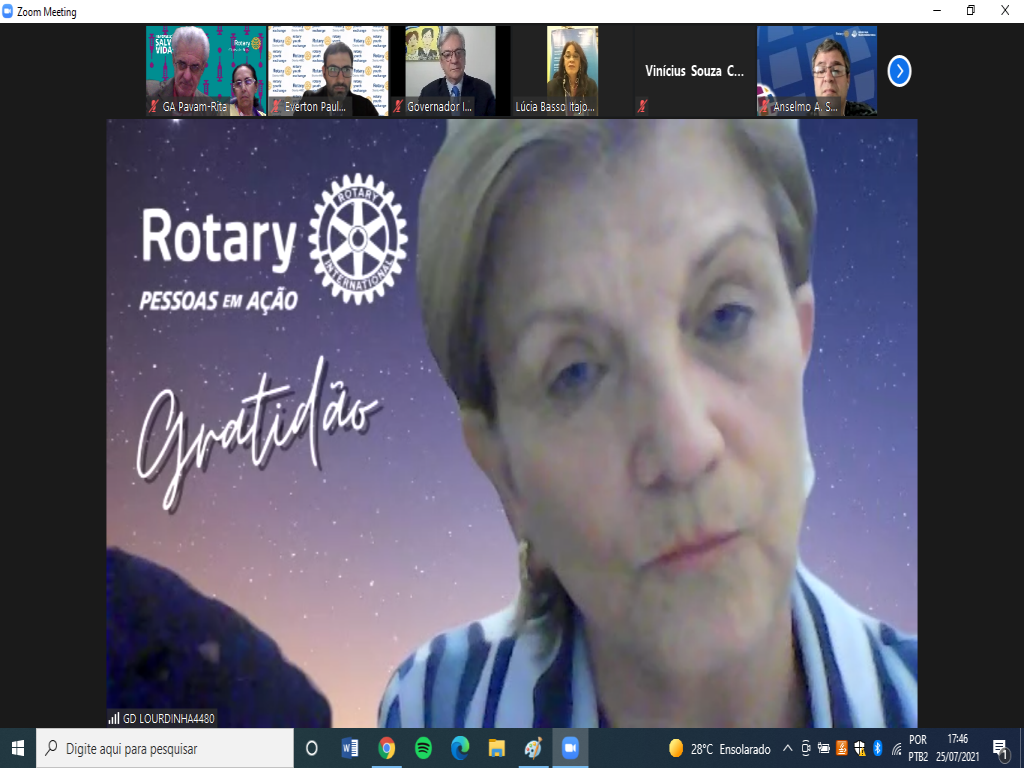The image size is (1024, 768).
Task: Click the 28°C Ensolarado weather widget
Action: point(718,748)
